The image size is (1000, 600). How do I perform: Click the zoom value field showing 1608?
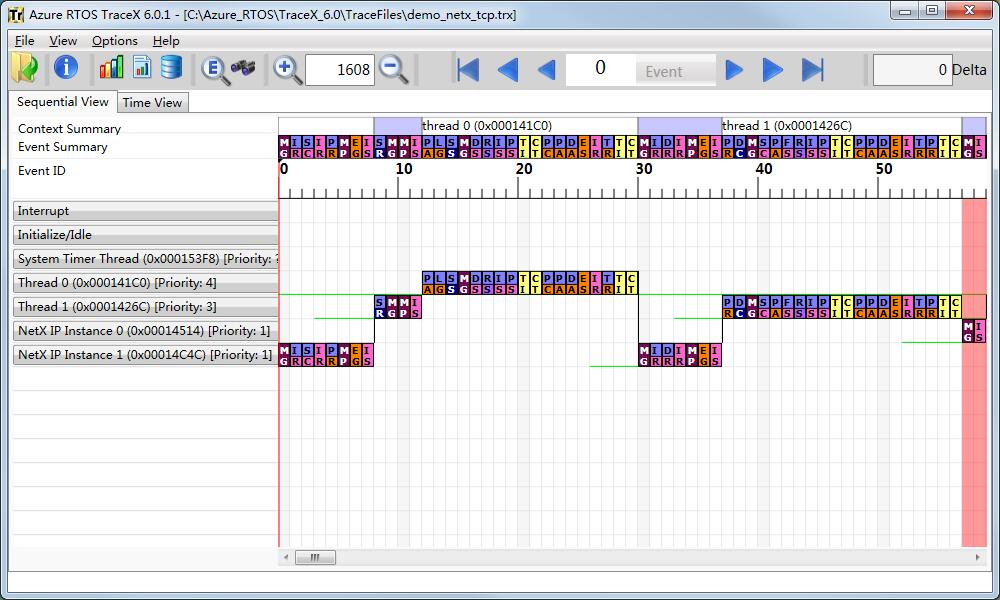[340, 70]
